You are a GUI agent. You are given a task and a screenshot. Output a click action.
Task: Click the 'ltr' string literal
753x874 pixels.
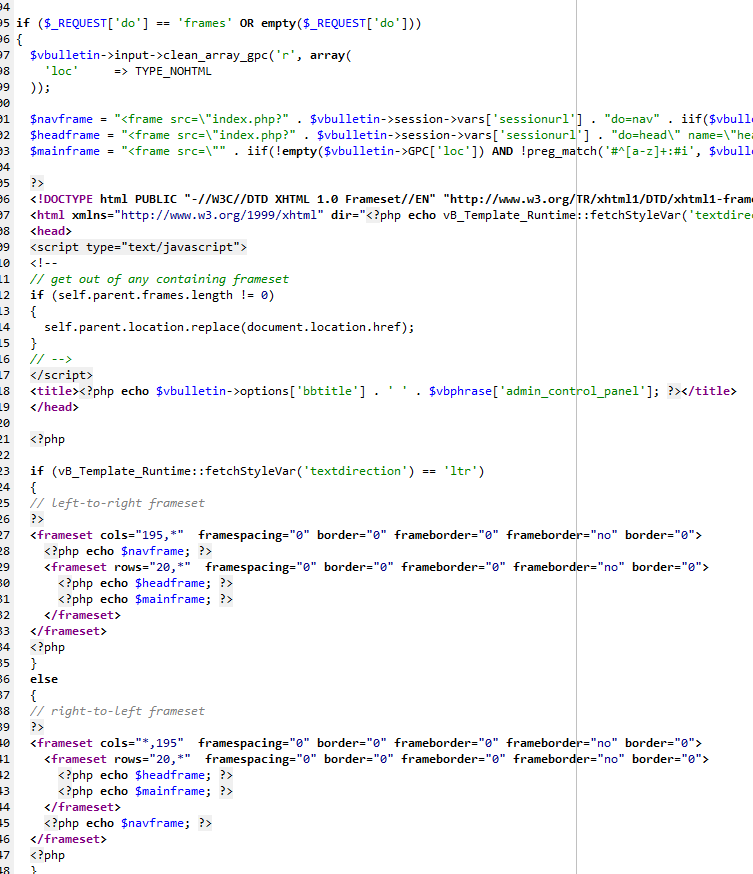pyautogui.click(x=460, y=472)
